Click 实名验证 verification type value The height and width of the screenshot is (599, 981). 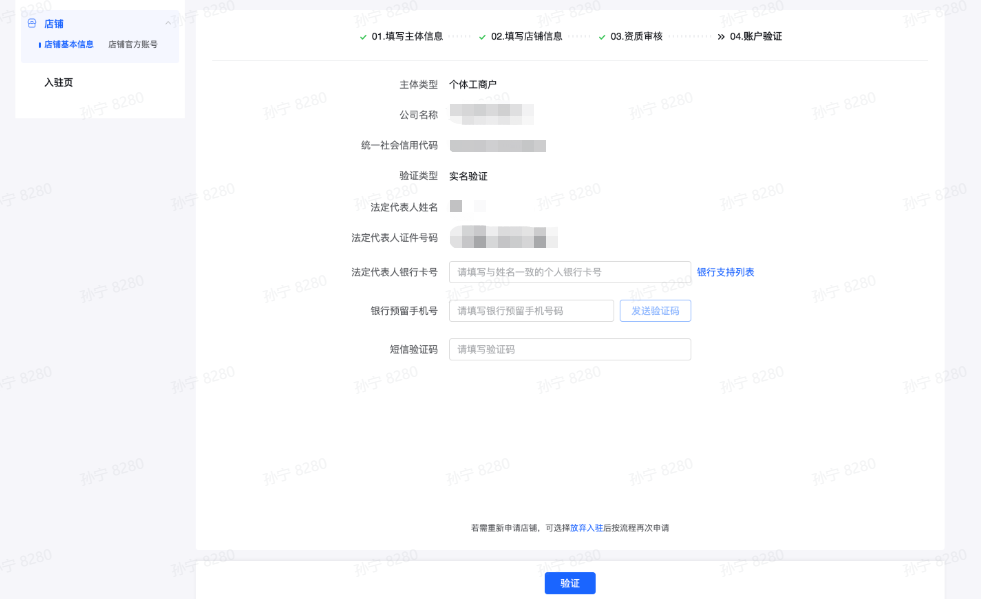(x=468, y=177)
